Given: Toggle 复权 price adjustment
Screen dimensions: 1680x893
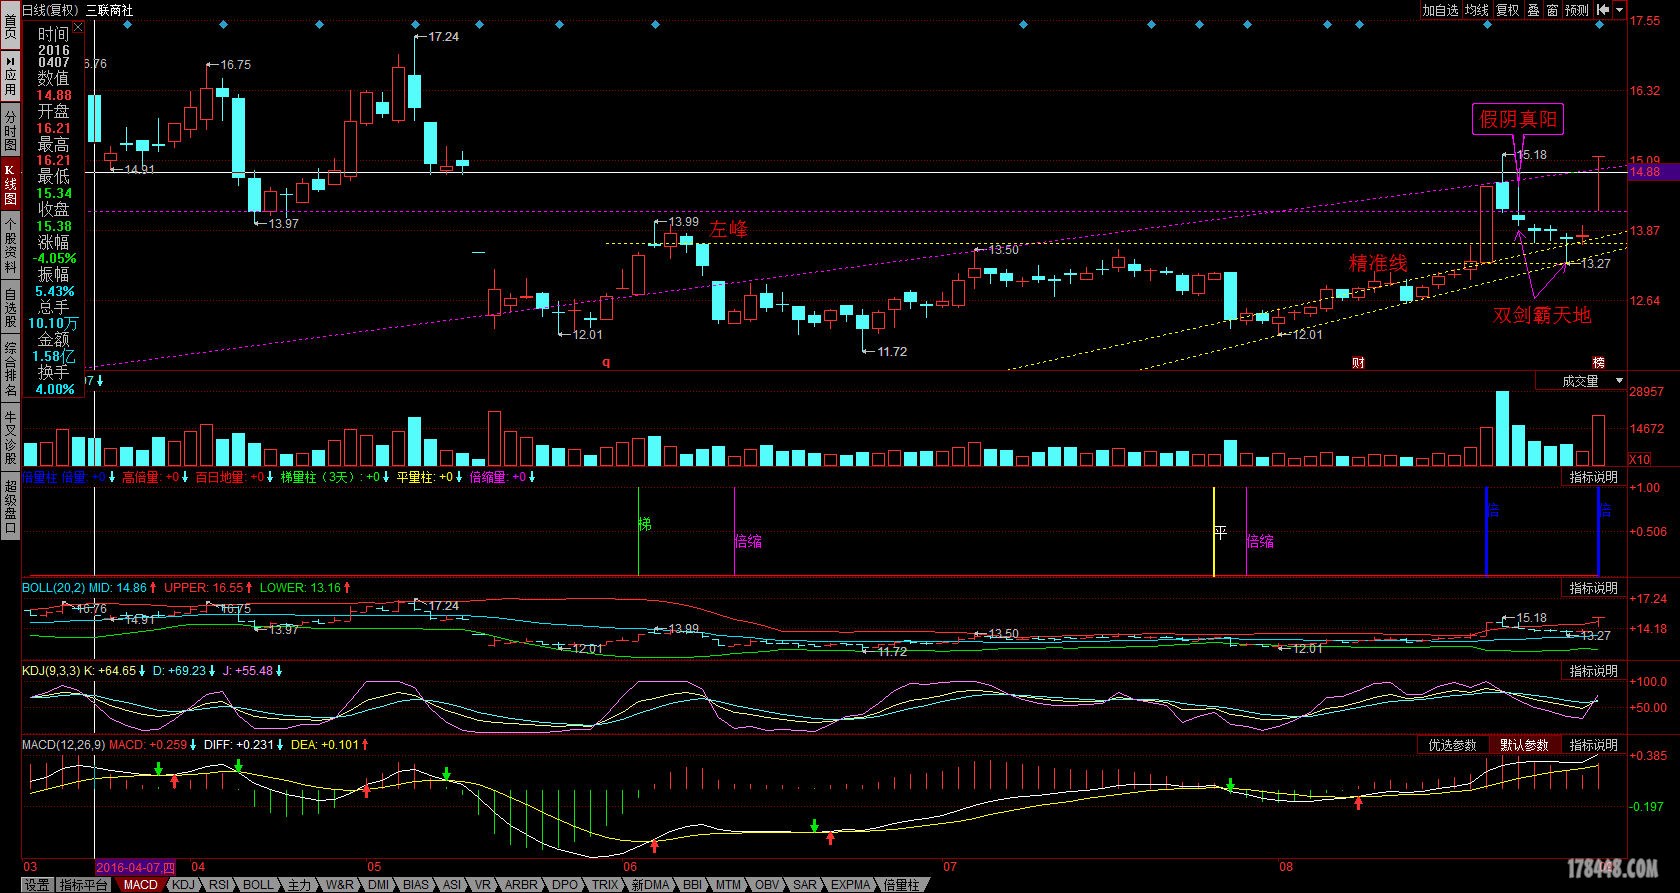Looking at the screenshot, I should (x=1507, y=10).
